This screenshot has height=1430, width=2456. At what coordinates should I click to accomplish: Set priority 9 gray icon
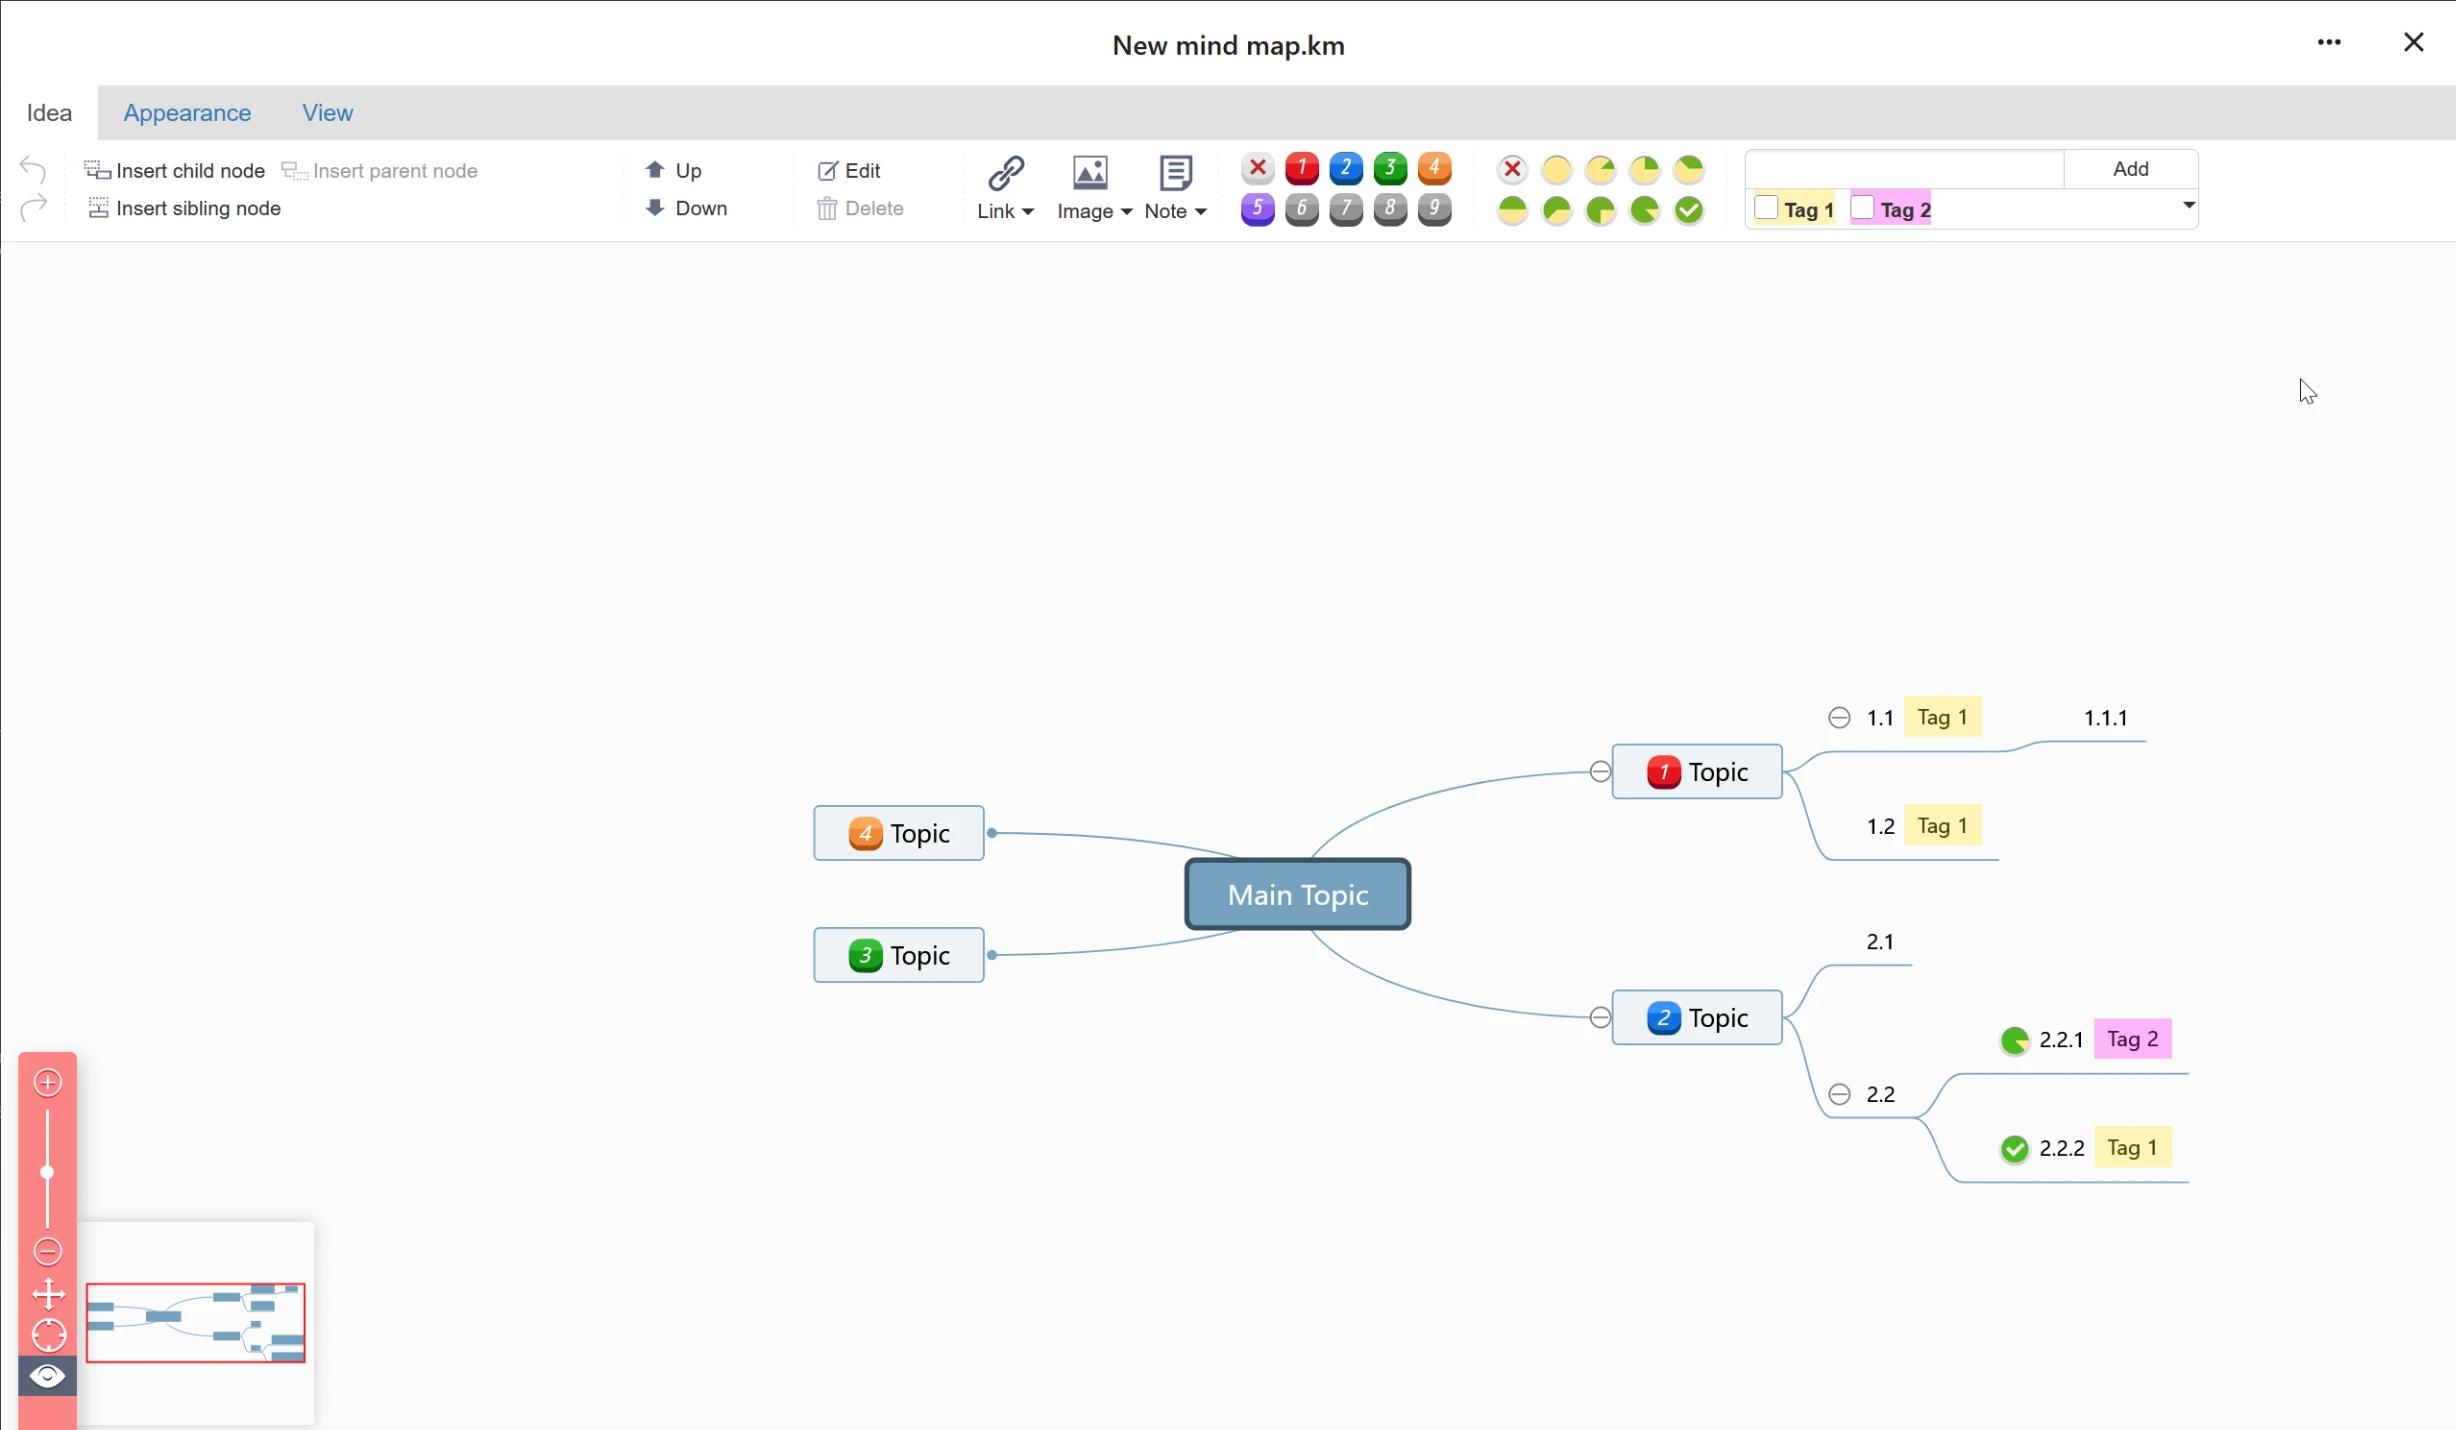coord(1434,210)
